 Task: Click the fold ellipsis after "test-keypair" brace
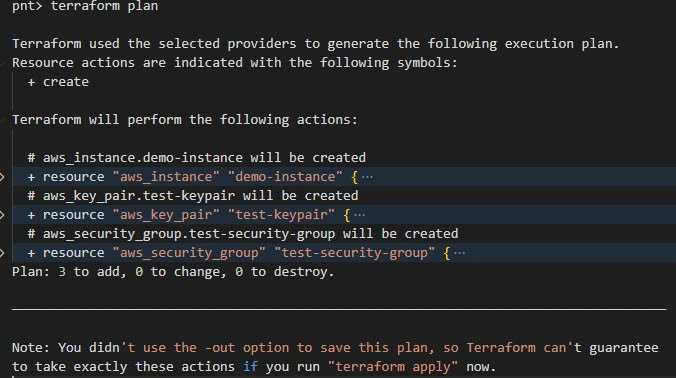tap(360, 215)
